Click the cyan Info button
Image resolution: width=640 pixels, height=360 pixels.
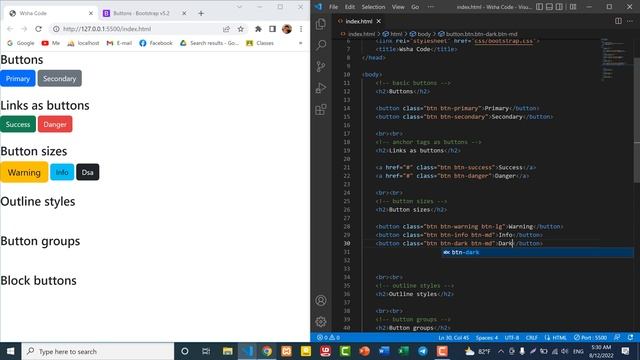[x=62, y=172]
